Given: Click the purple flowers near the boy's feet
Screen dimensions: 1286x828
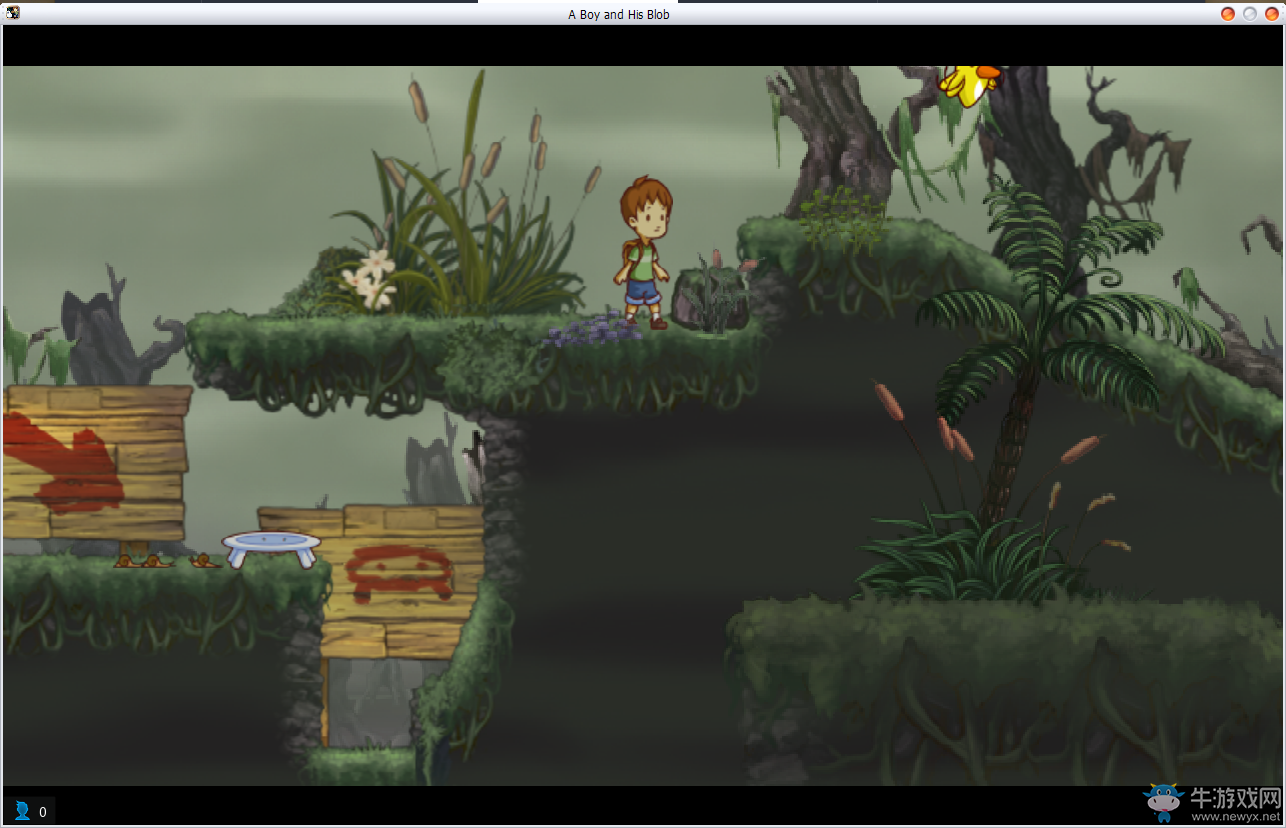Looking at the screenshot, I should click(x=592, y=329).
